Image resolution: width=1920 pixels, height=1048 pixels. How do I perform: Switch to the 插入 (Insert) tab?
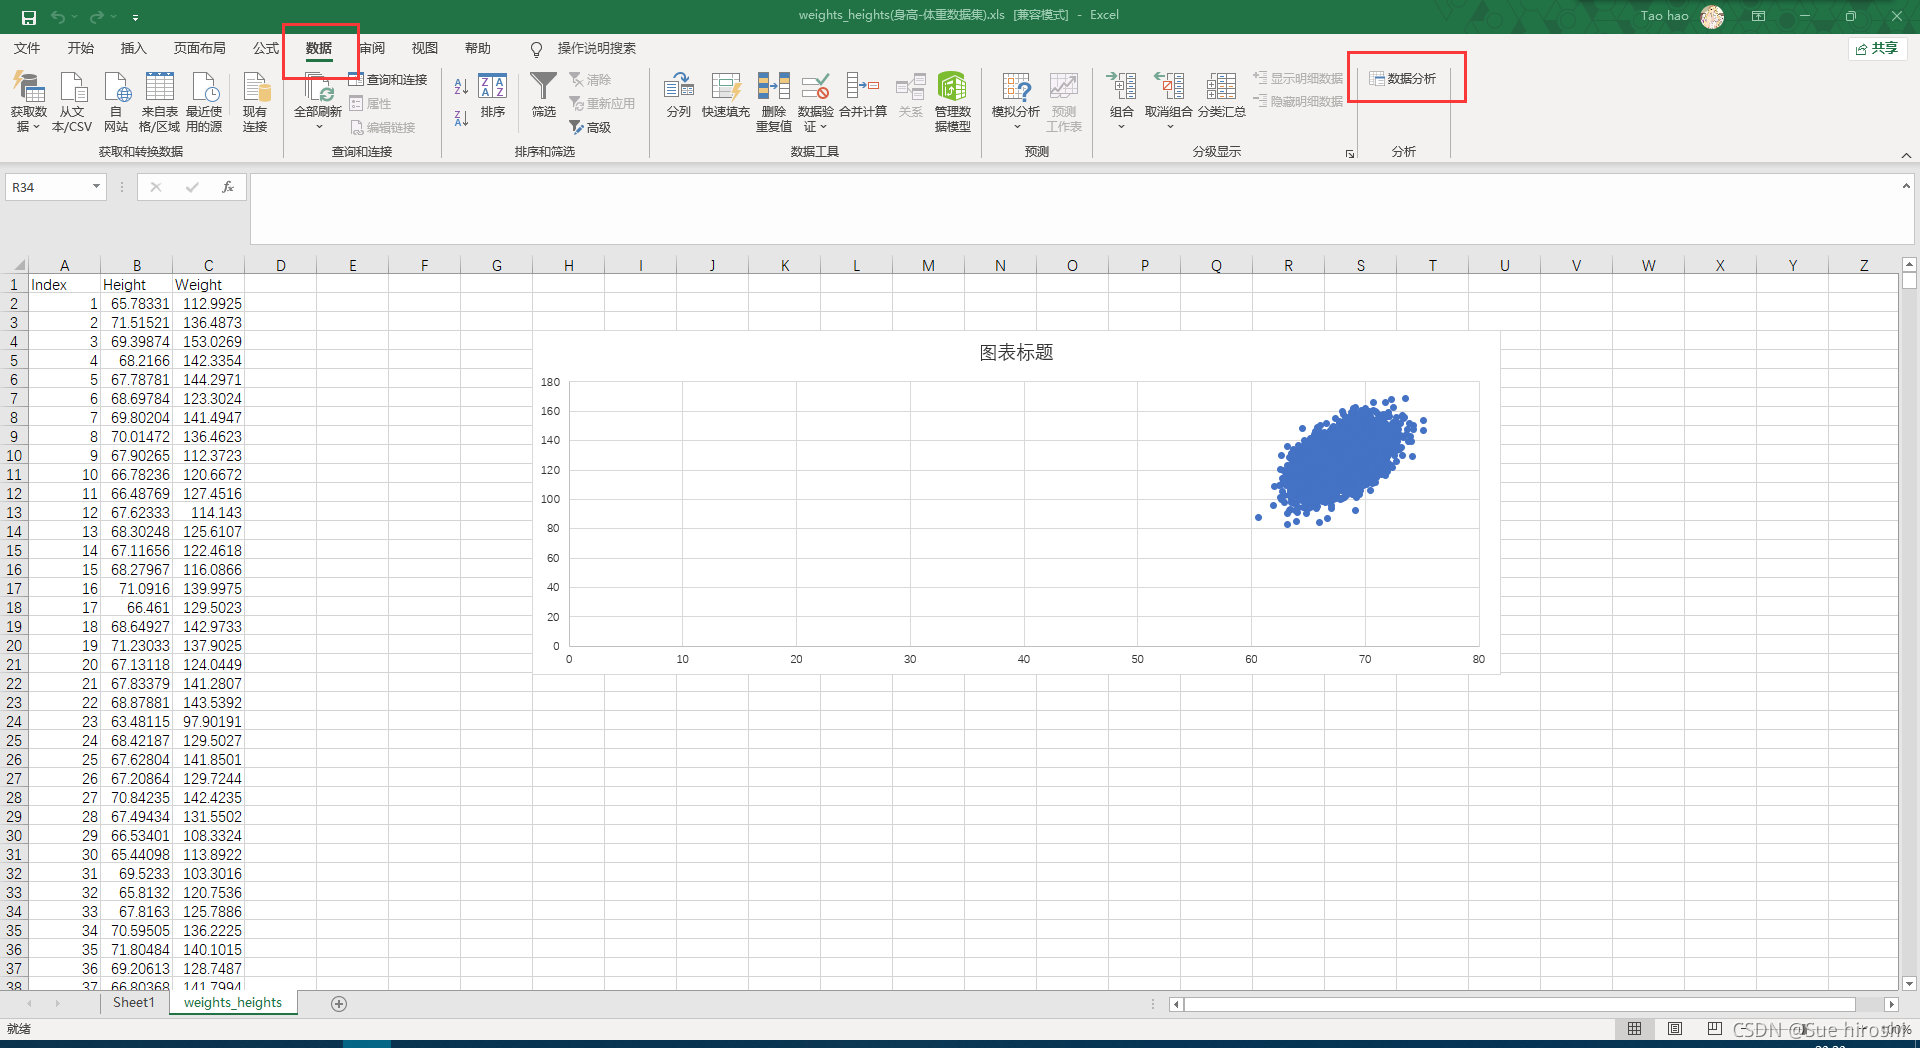(x=134, y=48)
